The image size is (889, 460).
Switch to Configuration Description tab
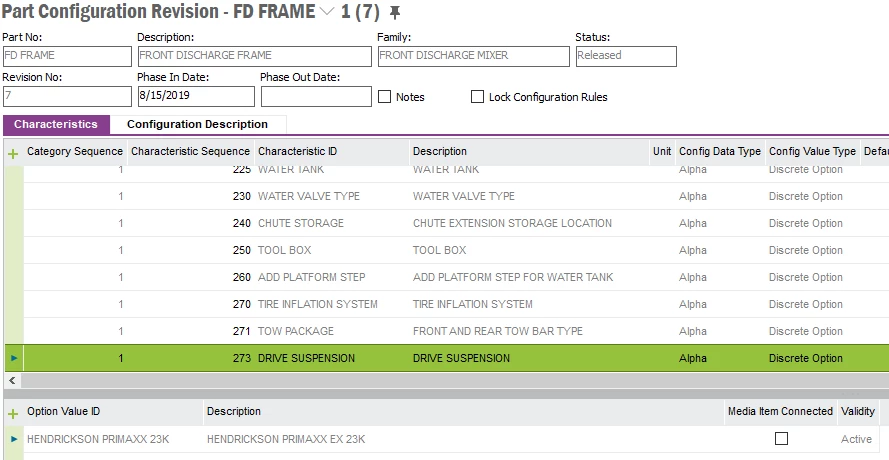[197, 125]
